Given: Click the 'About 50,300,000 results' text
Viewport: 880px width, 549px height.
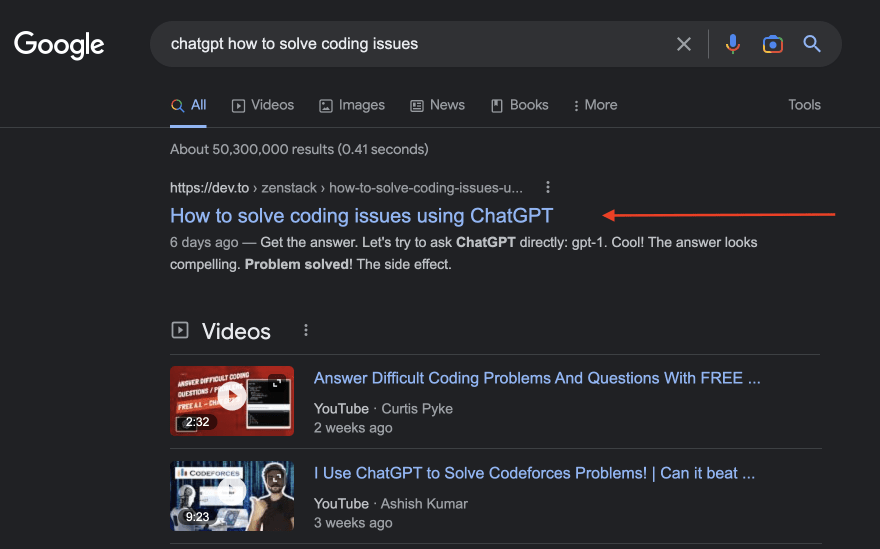Looking at the screenshot, I should pos(299,149).
